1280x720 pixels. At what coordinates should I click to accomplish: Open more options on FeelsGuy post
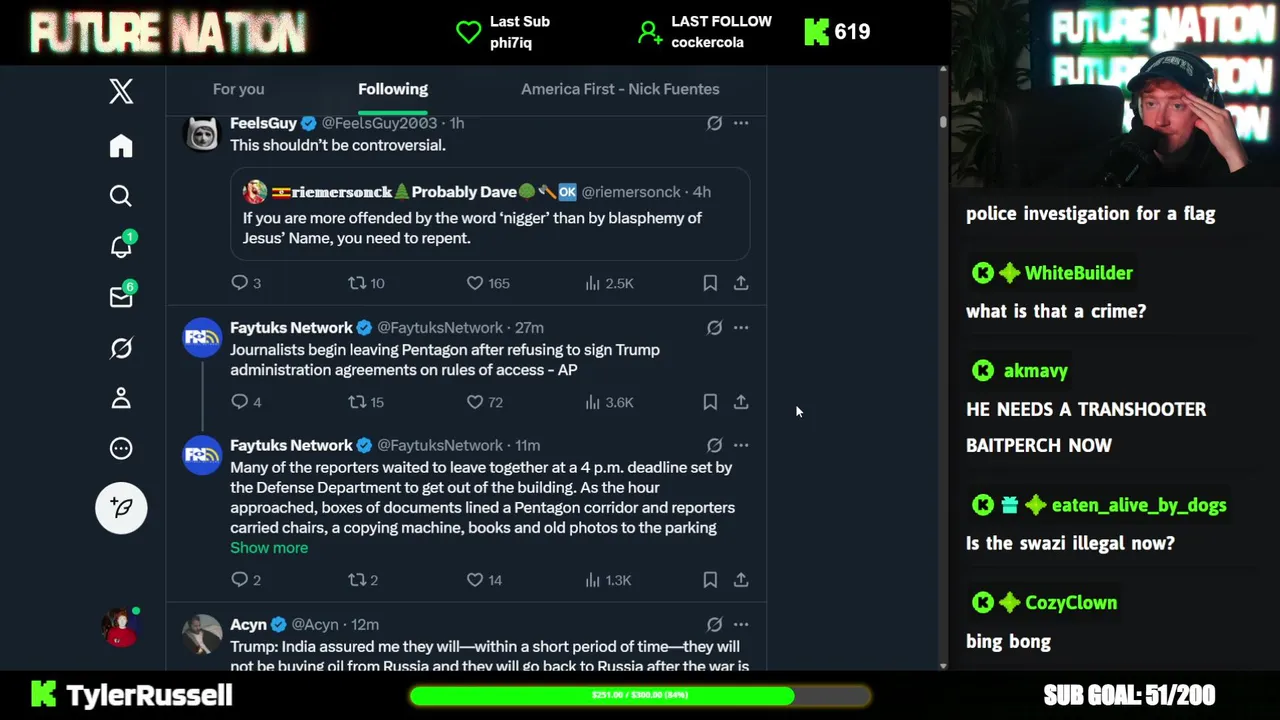(x=741, y=123)
